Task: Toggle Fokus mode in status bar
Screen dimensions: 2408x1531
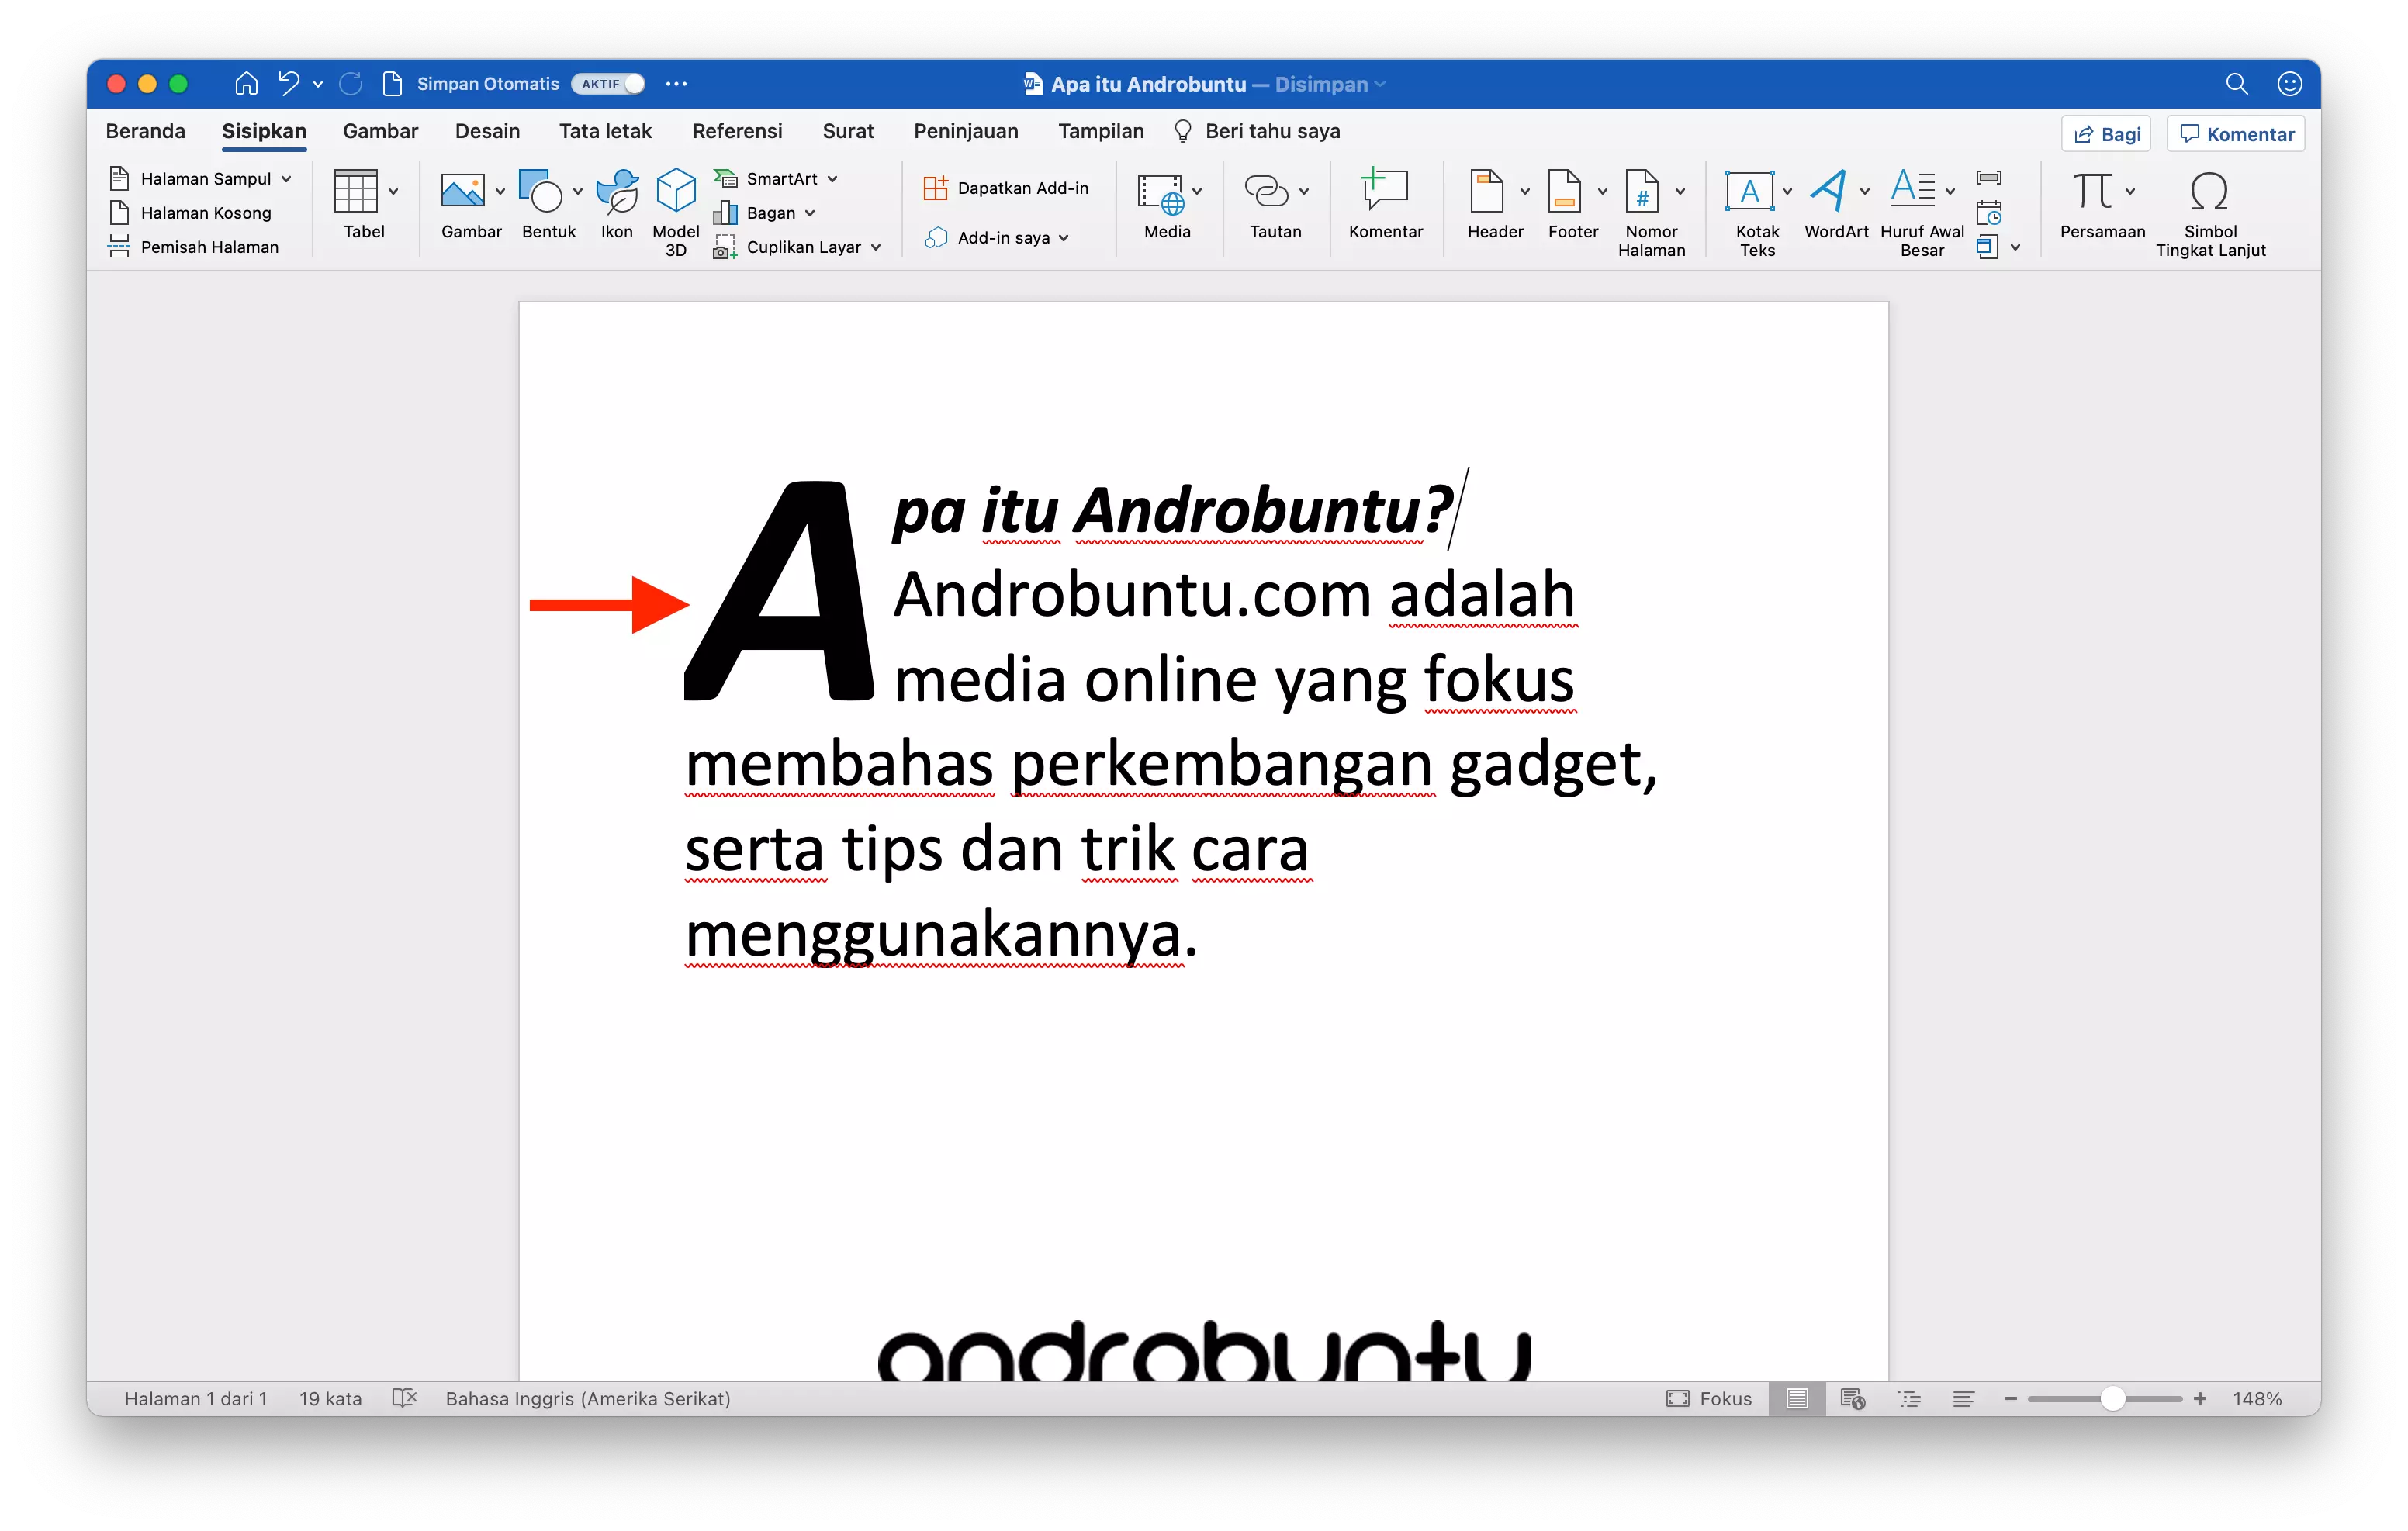Action: 1710,1399
